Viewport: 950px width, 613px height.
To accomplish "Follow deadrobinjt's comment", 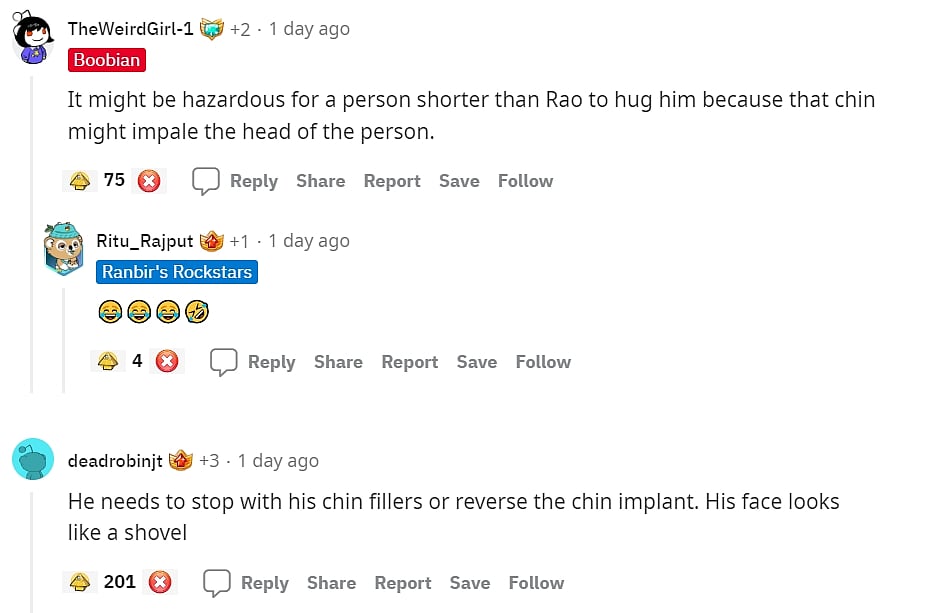I will point(536,582).
